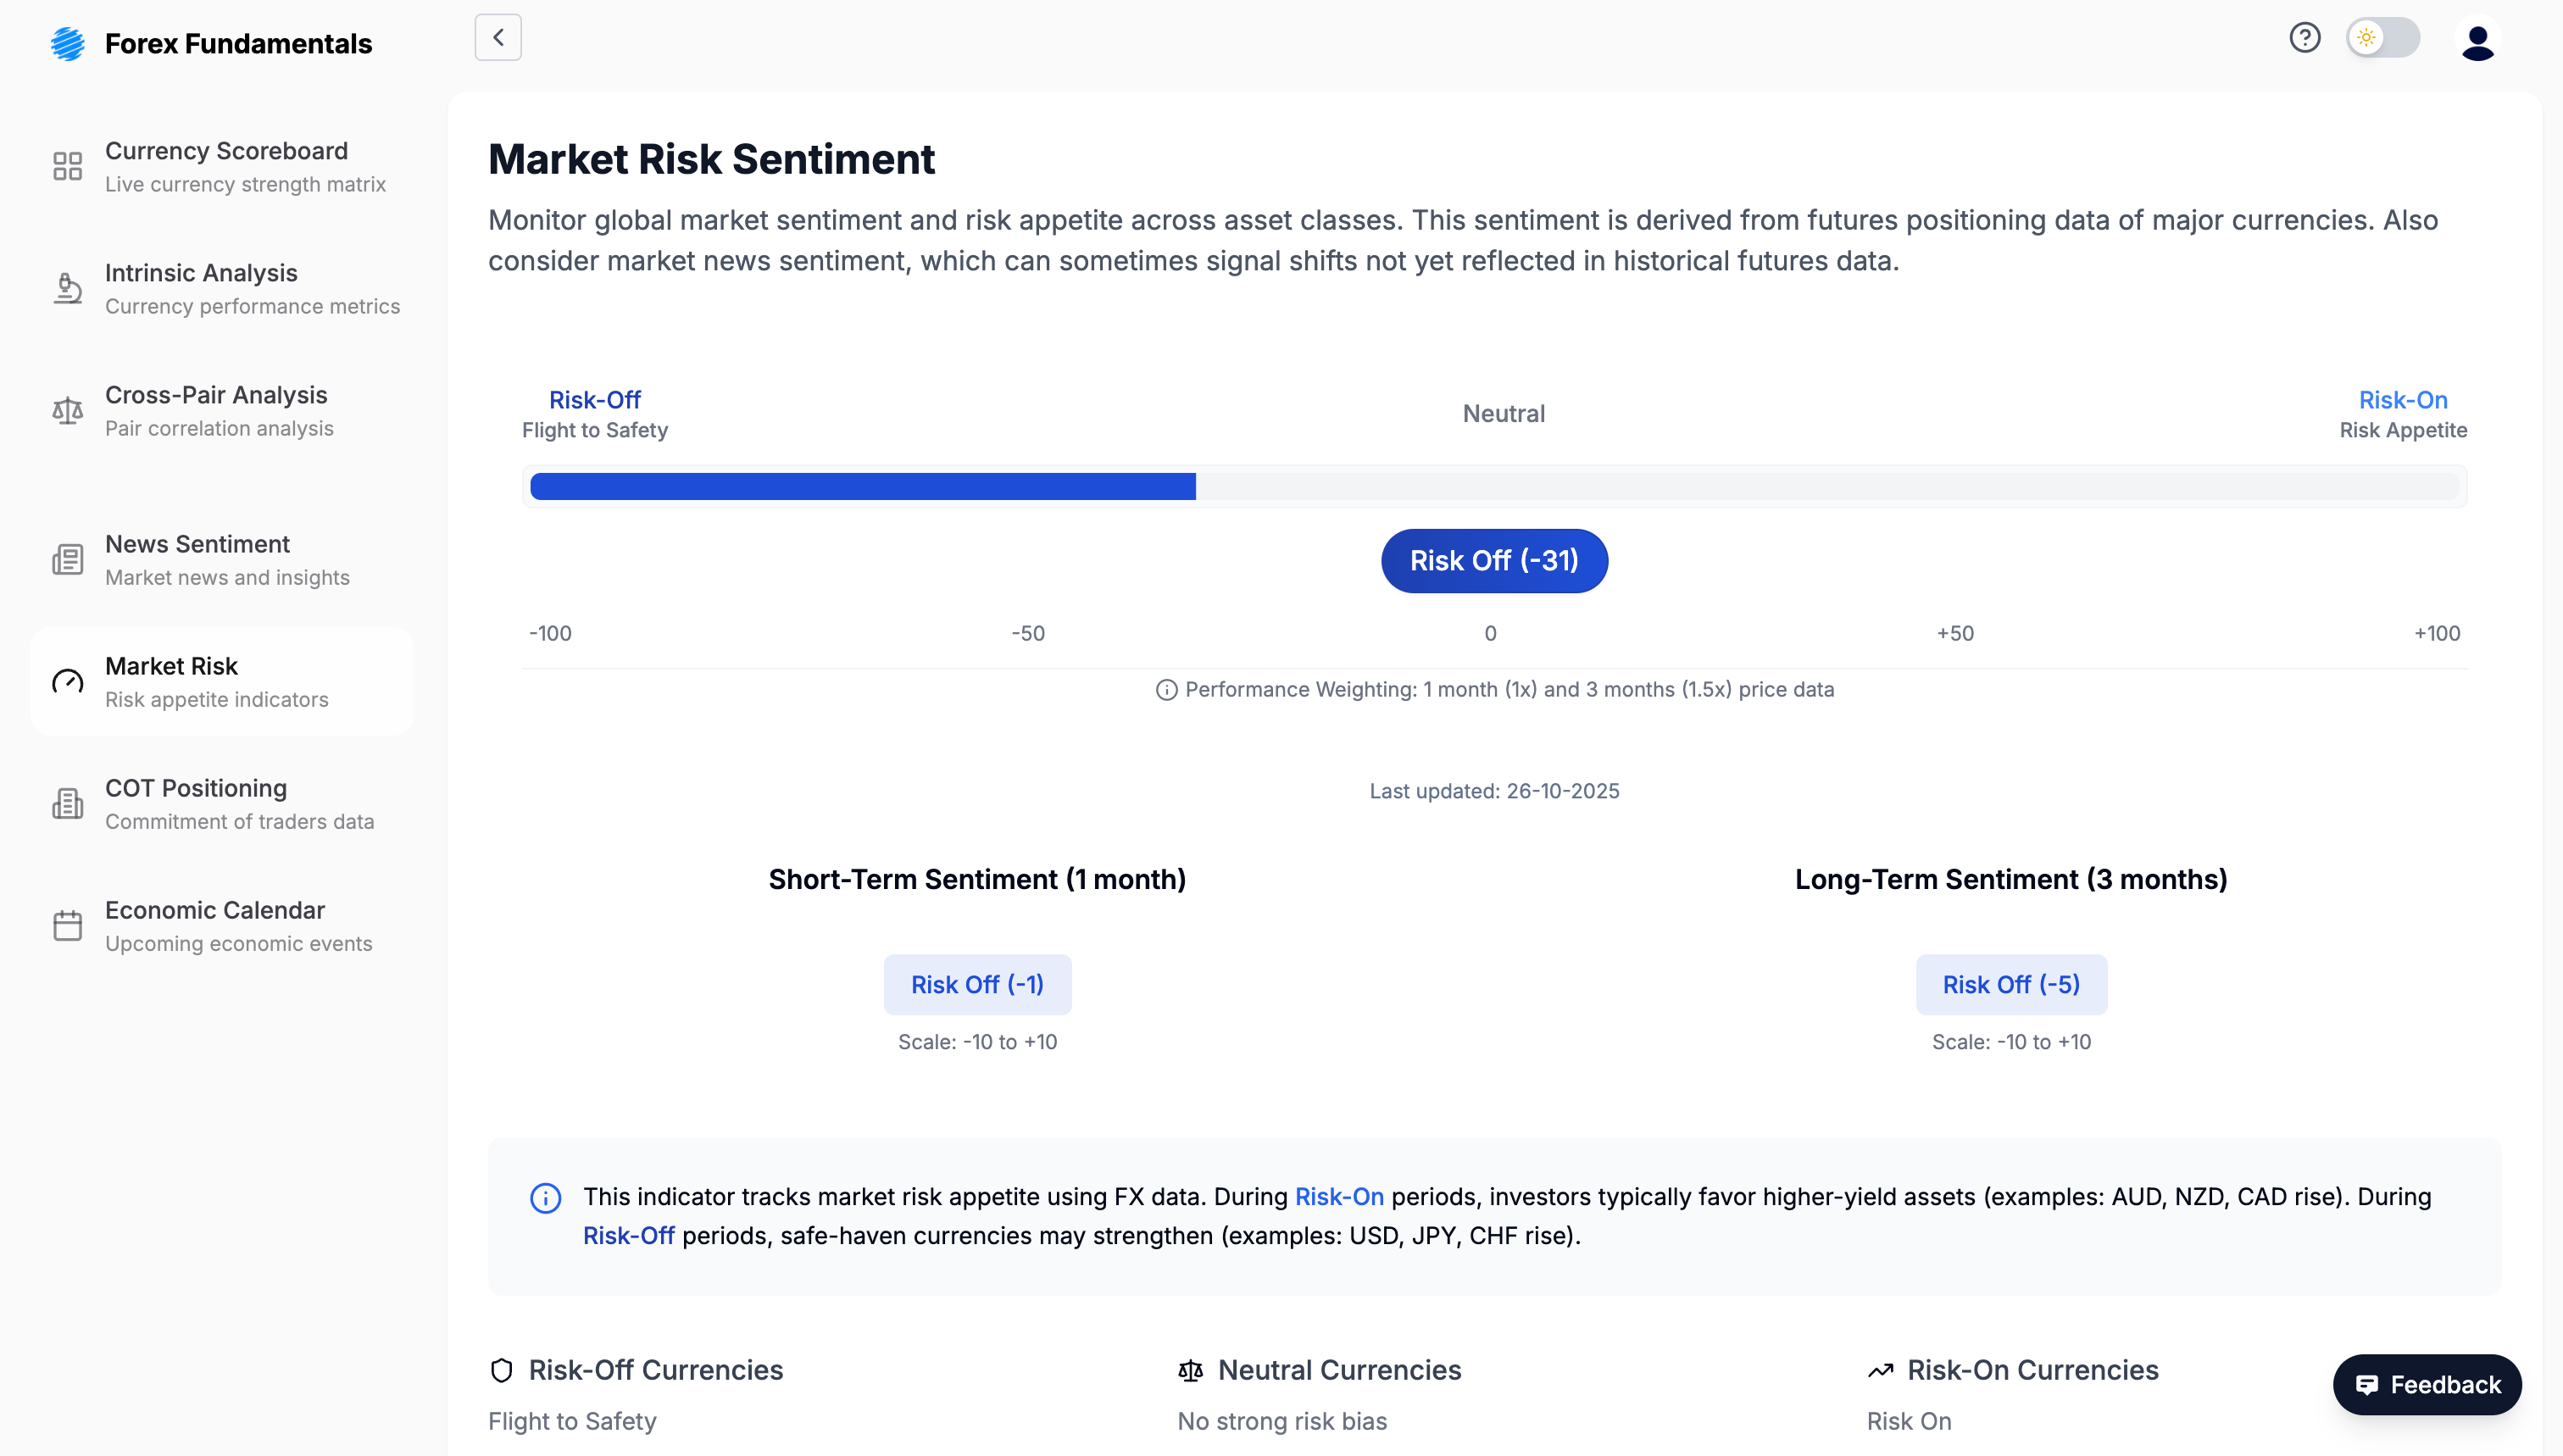Click the Performance Weighting info icon
Image resolution: width=2563 pixels, height=1456 pixels.
(x=1167, y=689)
